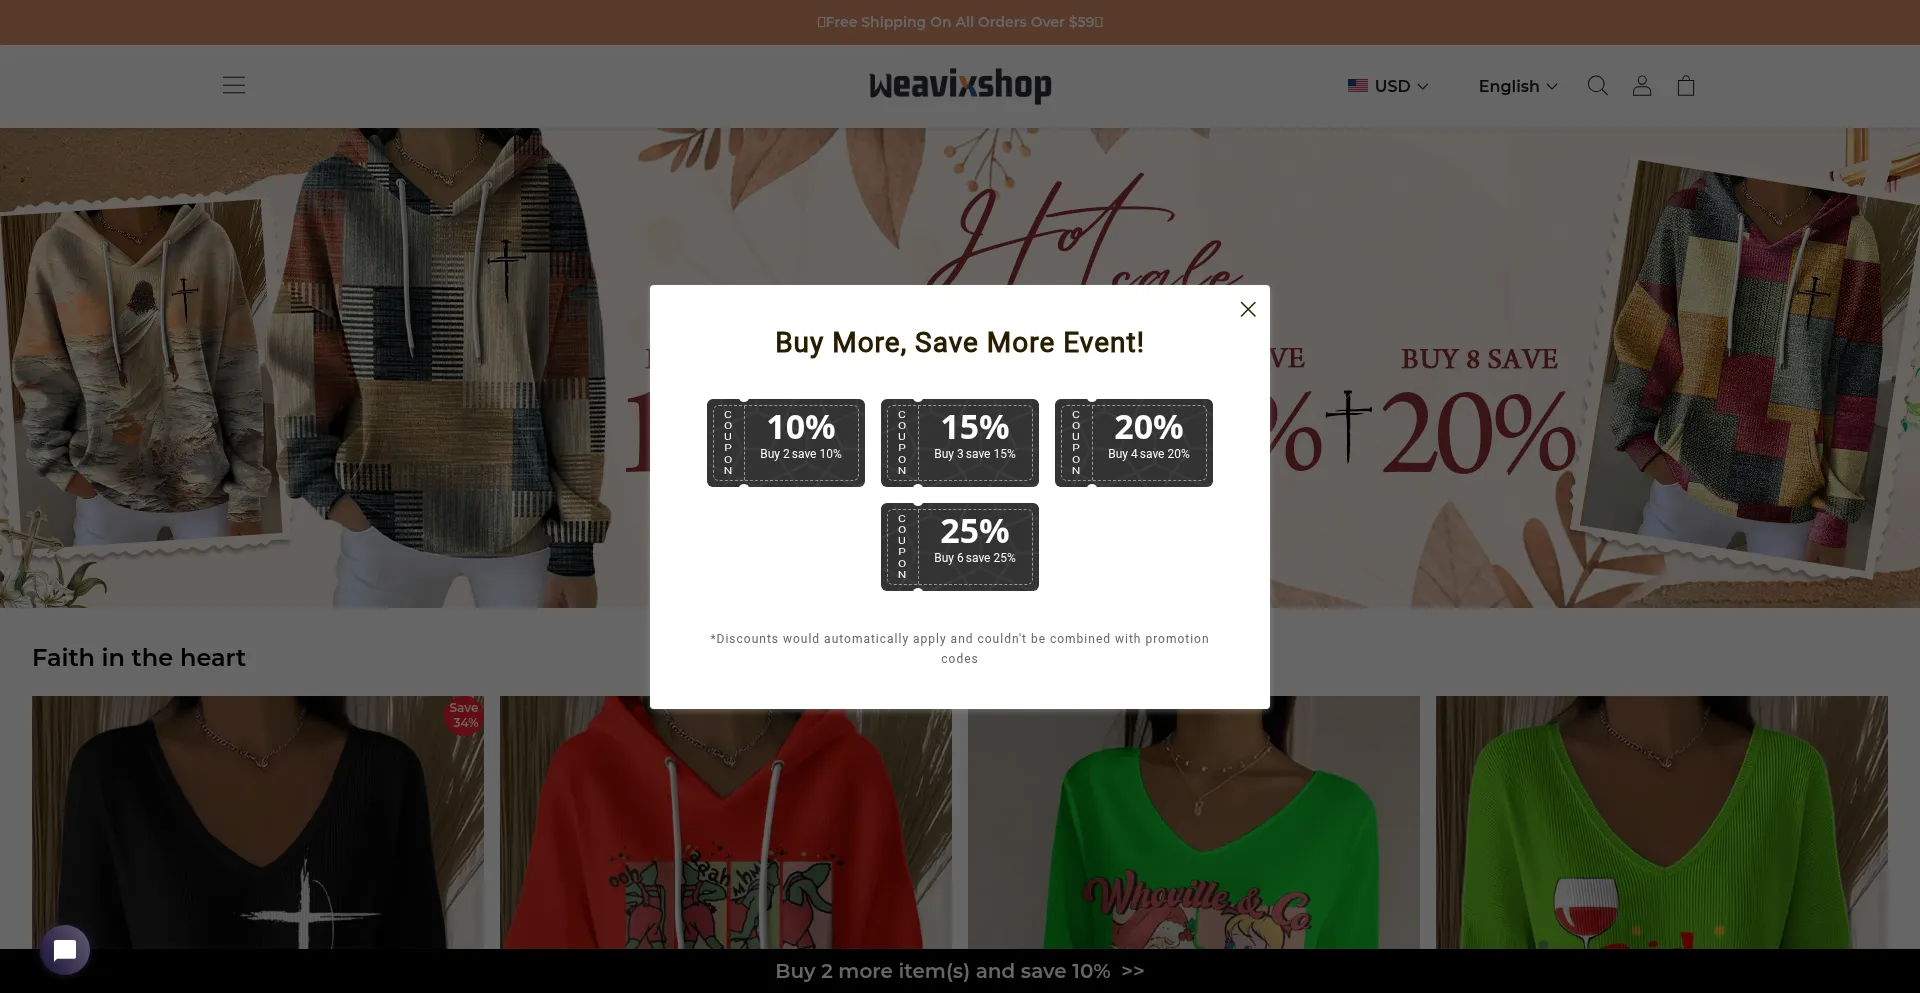Open the search icon in header
Screen dimensions: 1920x993
pos(1598,86)
